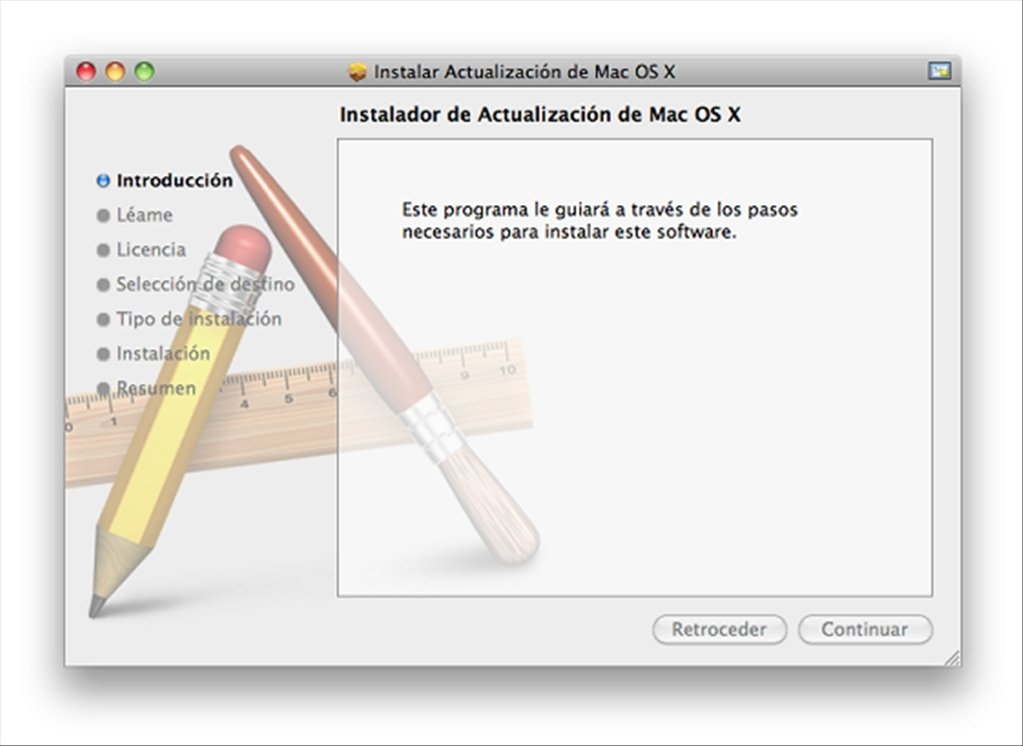
Task: Click the 'Este programa le guiará' intro text
Action: pyautogui.click(x=600, y=221)
